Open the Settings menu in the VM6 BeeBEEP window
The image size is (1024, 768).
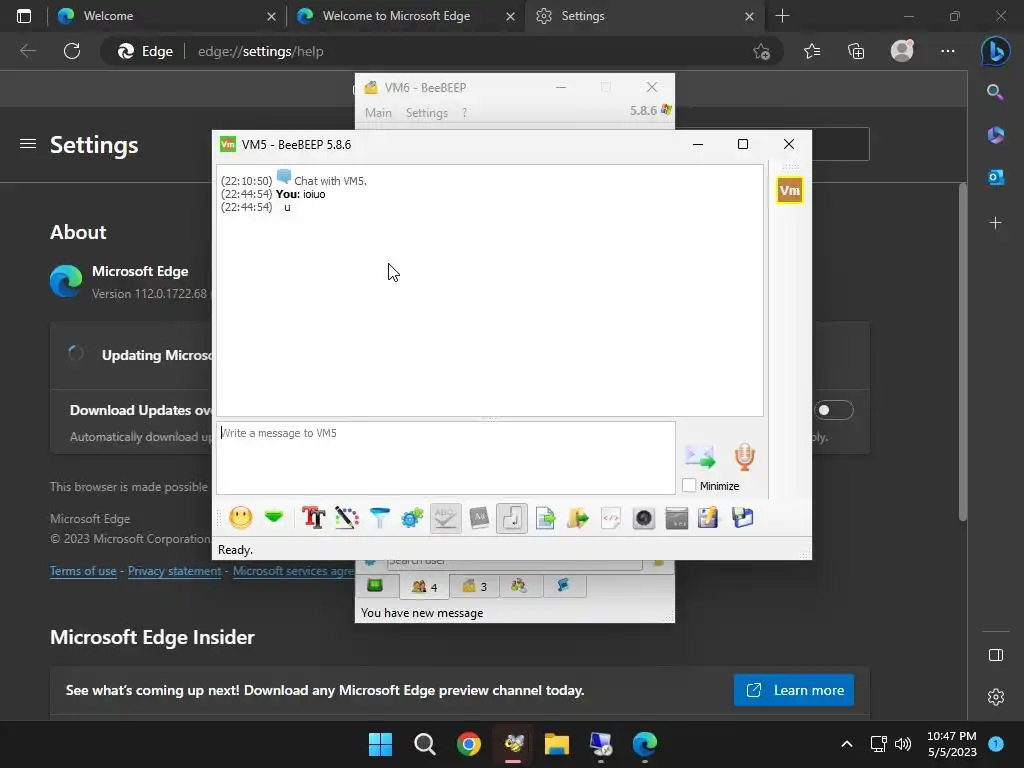426,112
